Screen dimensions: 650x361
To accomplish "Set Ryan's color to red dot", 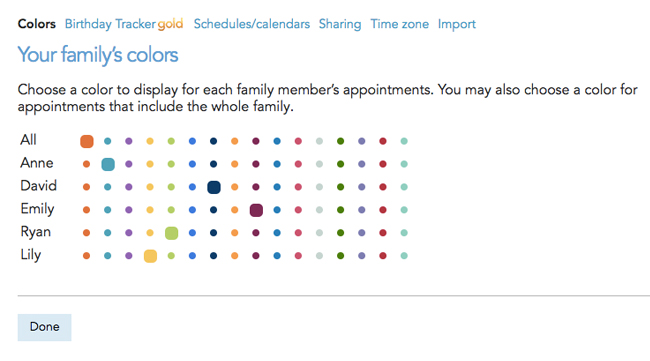I will click(383, 233).
